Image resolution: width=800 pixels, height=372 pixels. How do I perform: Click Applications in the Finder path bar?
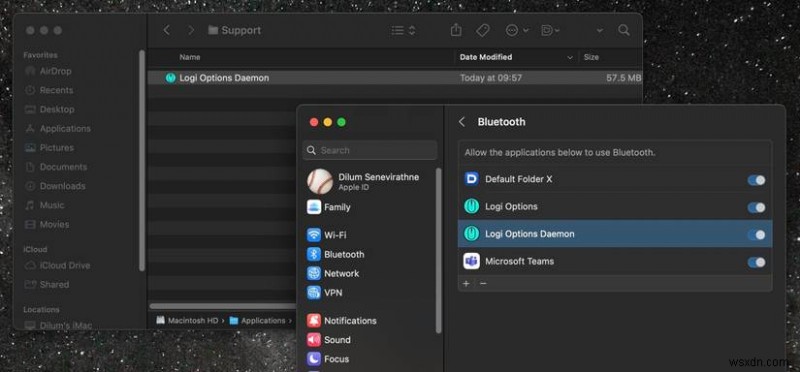click(257, 320)
